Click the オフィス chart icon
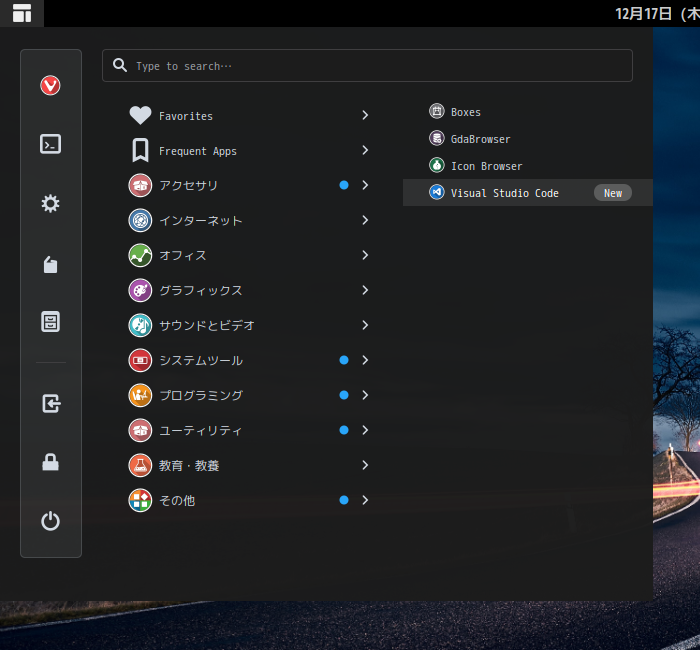This screenshot has height=650, width=700. tap(140, 255)
